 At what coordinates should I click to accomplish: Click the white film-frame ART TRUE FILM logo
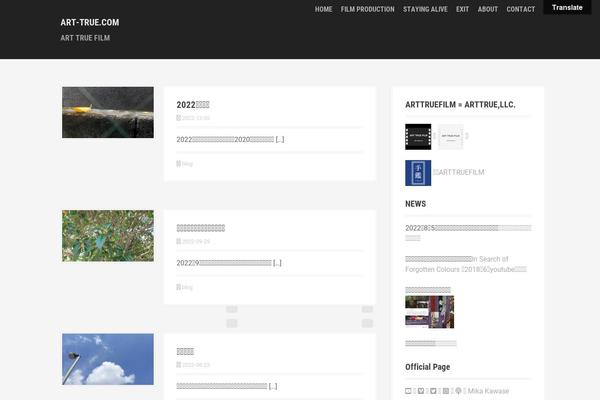(450, 136)
